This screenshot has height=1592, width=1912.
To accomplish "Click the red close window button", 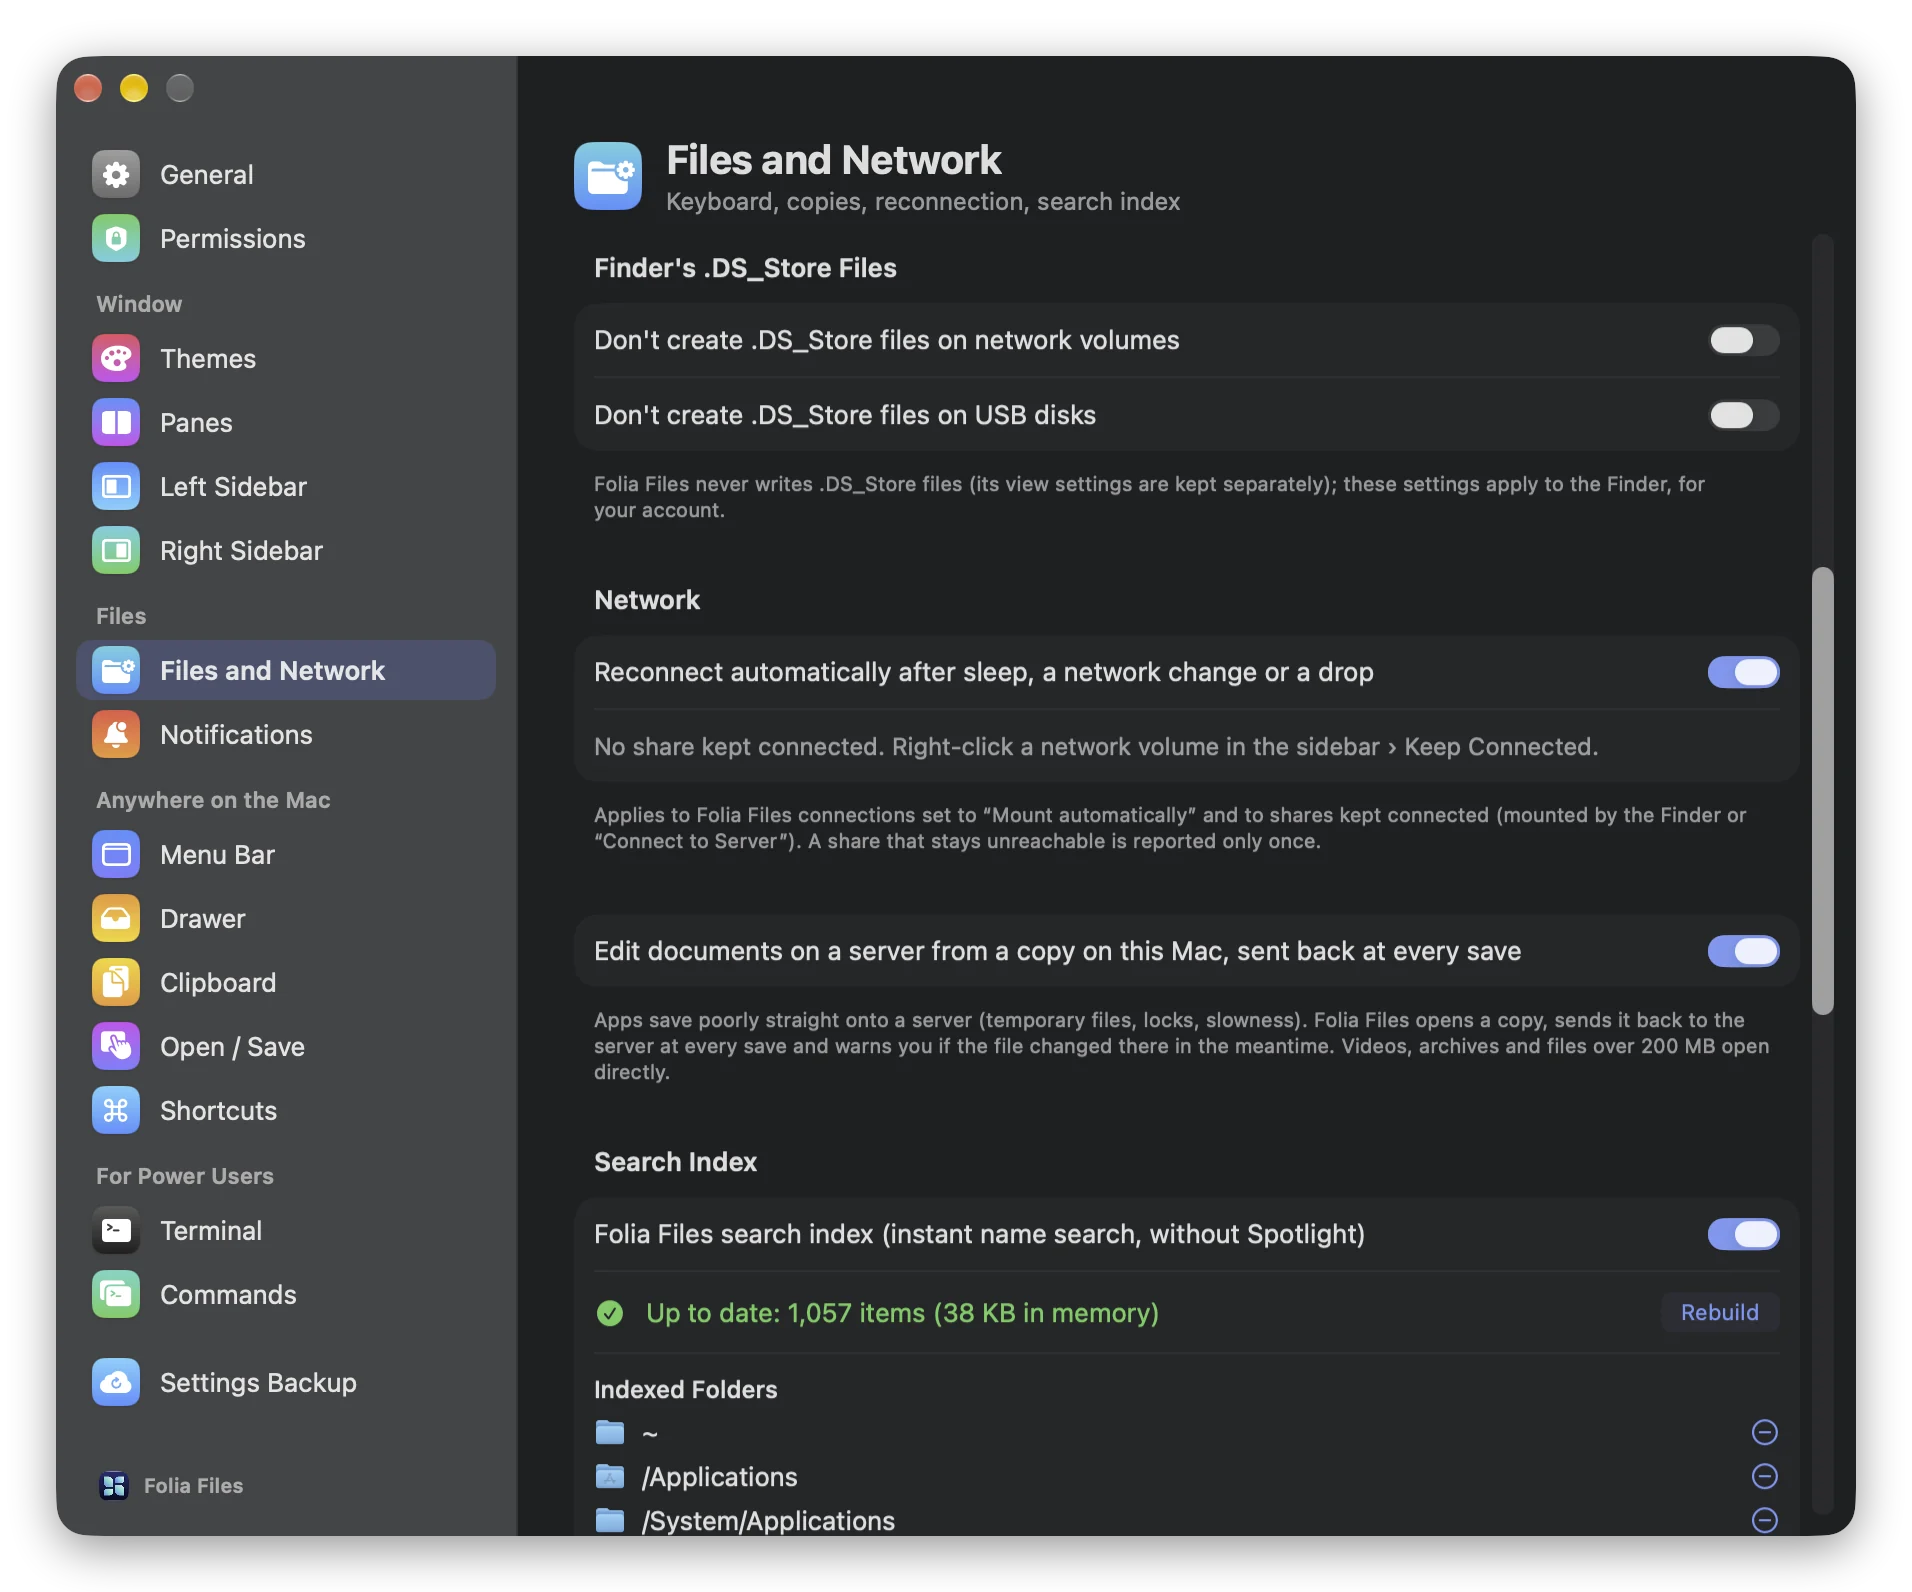I will click(88, 88).
